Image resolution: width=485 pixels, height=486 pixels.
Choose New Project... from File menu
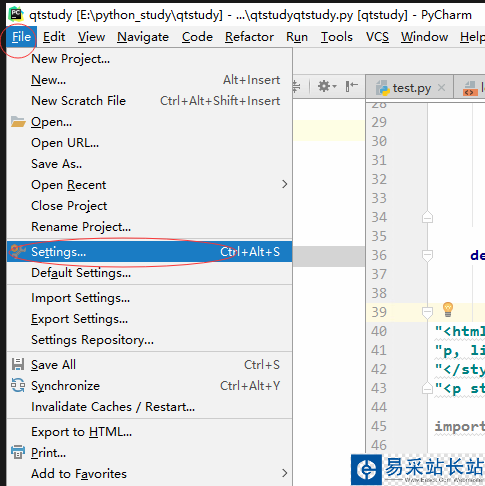149,59
